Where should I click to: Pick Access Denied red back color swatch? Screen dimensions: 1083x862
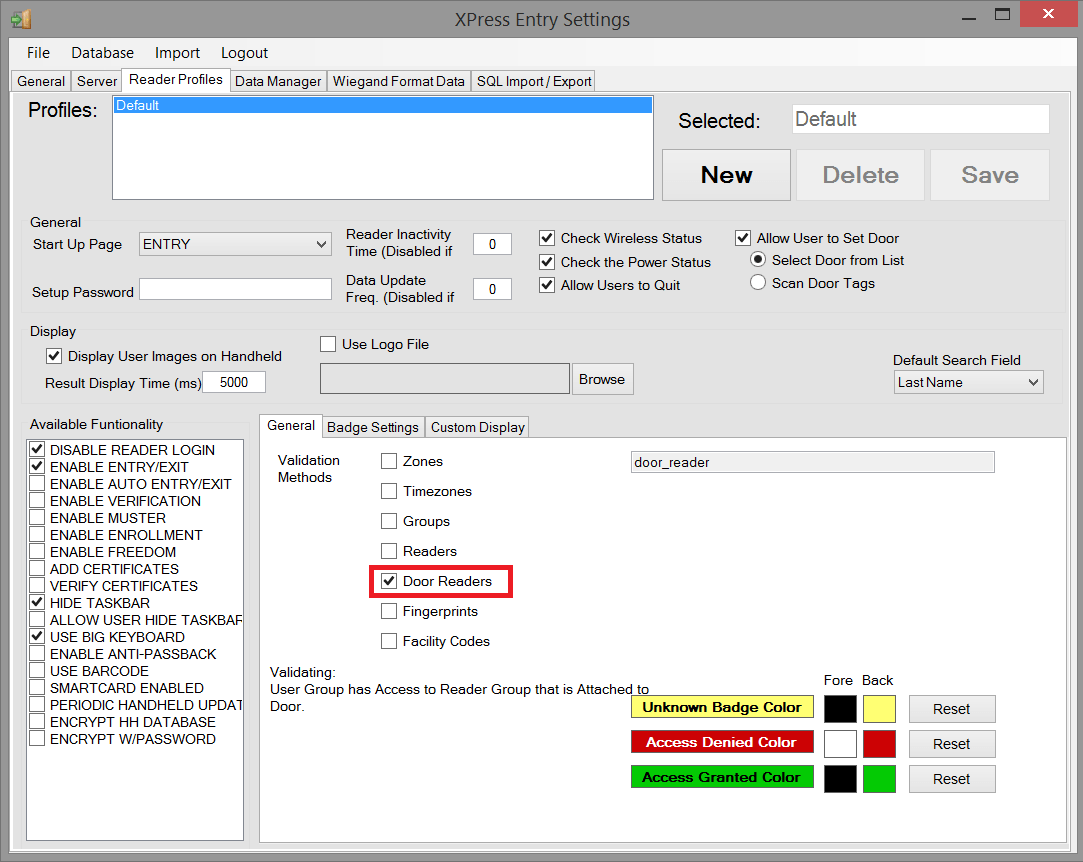(x=879, y=744)
